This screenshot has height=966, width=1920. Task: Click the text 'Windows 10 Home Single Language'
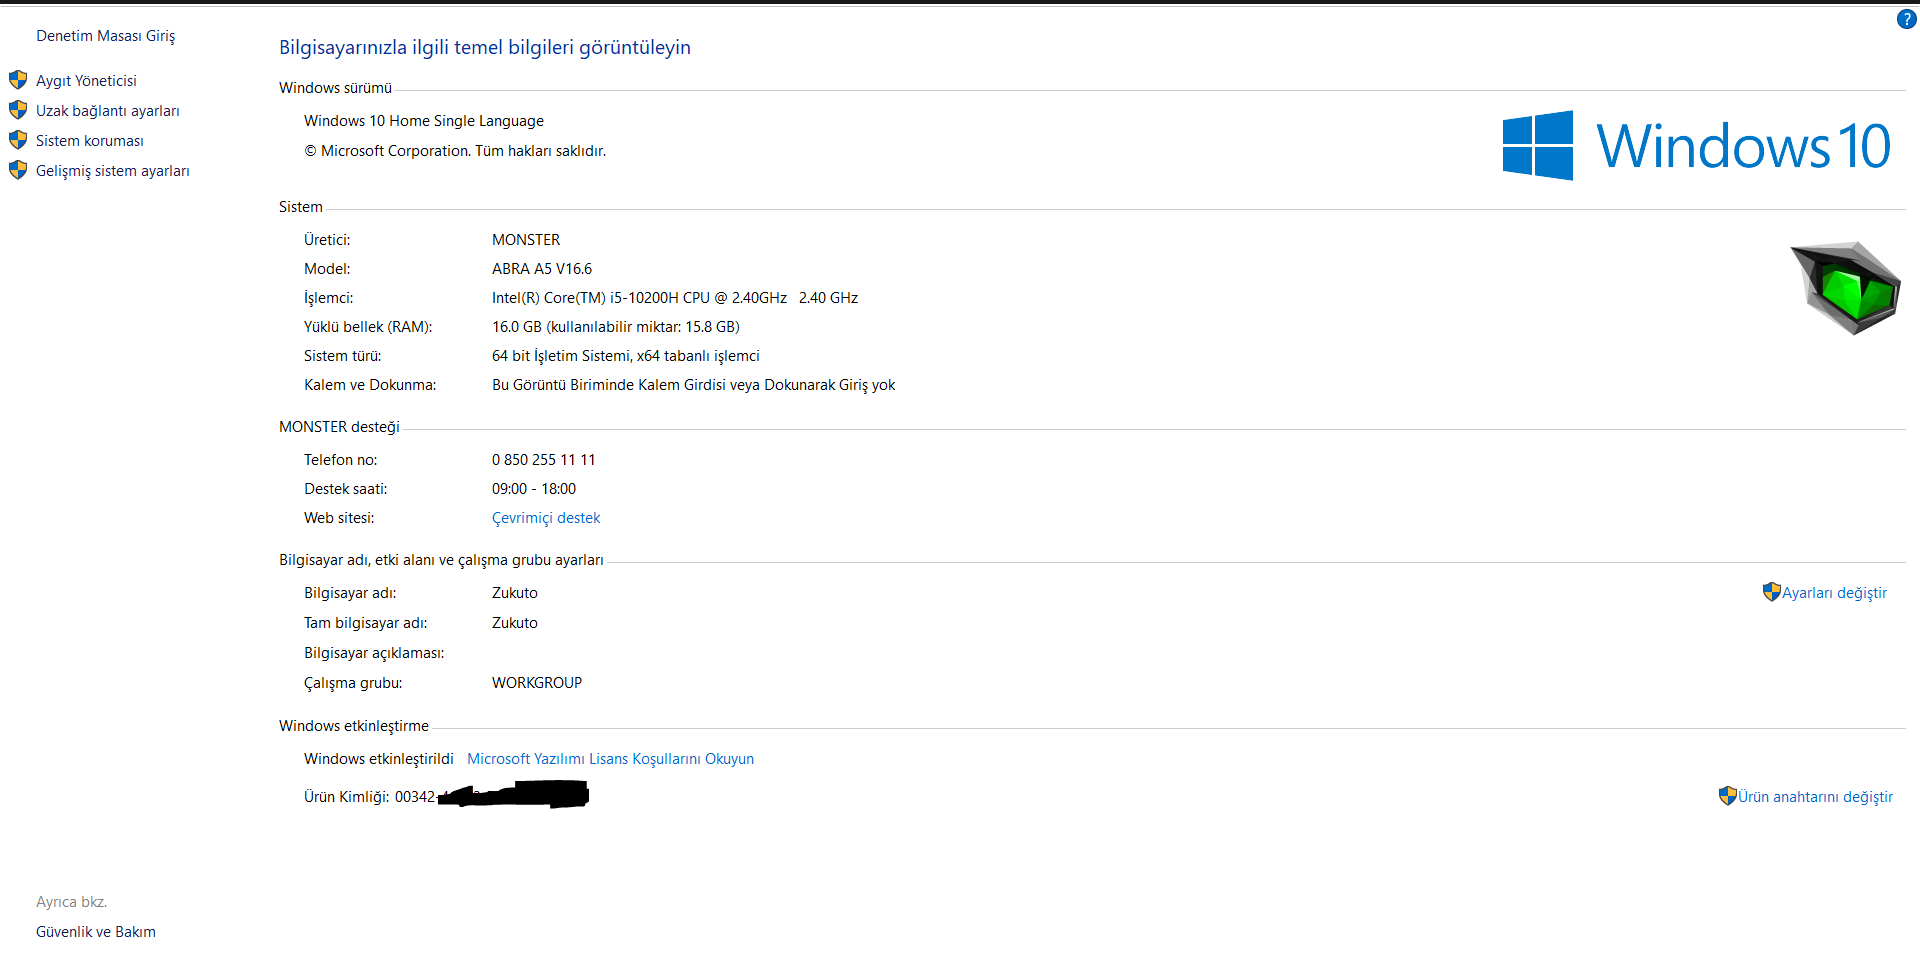pyautogui.click(x=424, y=121)
